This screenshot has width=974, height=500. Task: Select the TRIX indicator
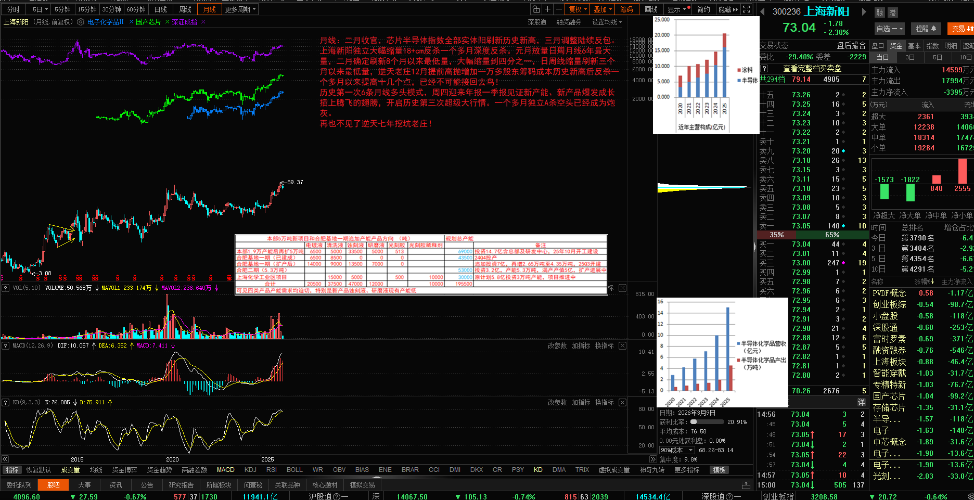tap(582, 470)
